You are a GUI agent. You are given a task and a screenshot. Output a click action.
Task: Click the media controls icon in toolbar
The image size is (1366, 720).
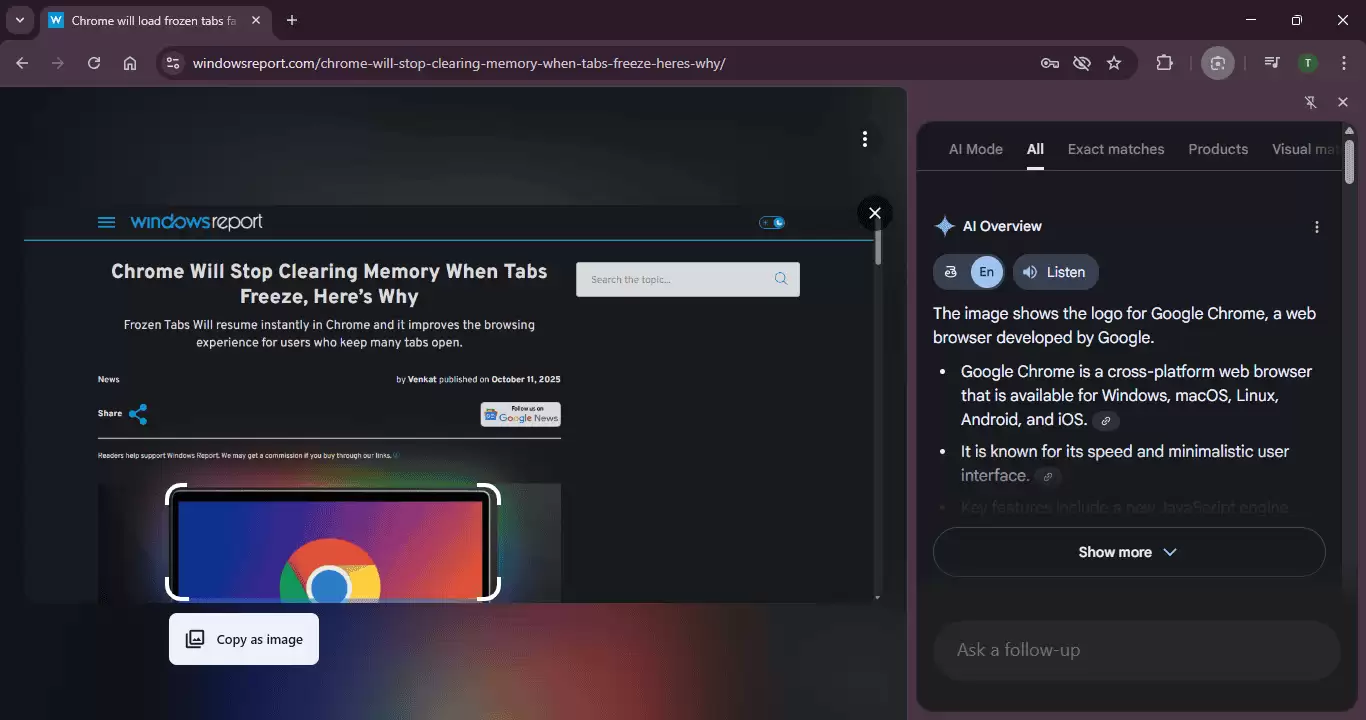(x=1271, y=63)
